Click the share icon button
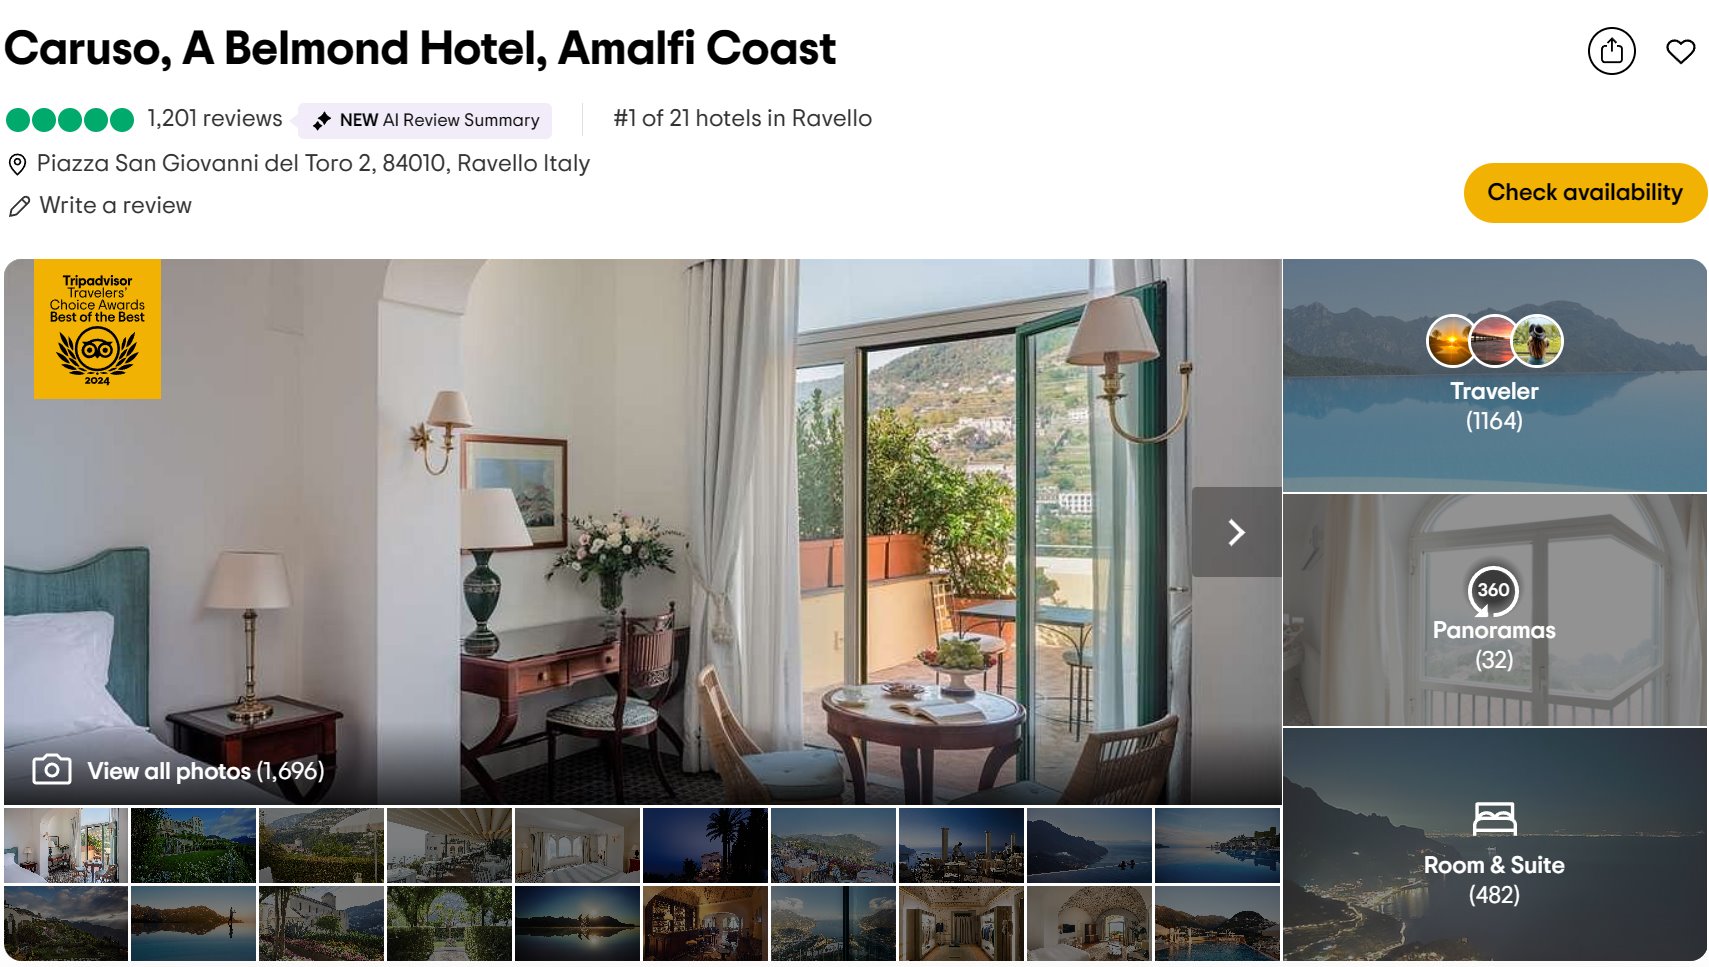 tap(1611, 51)
